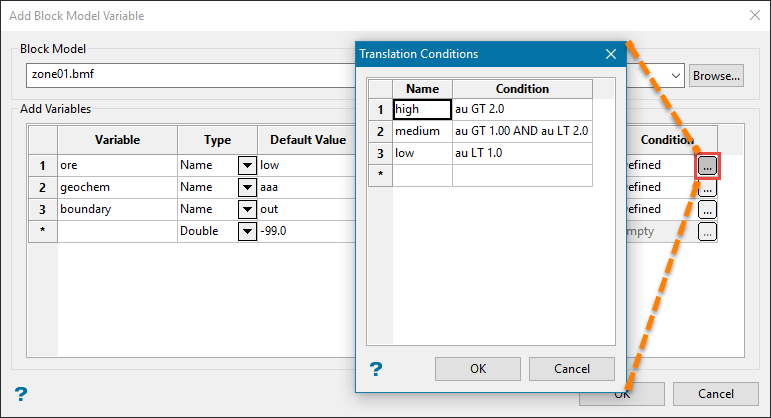Open the Double type dropdown in new row

tap(246, 231)
